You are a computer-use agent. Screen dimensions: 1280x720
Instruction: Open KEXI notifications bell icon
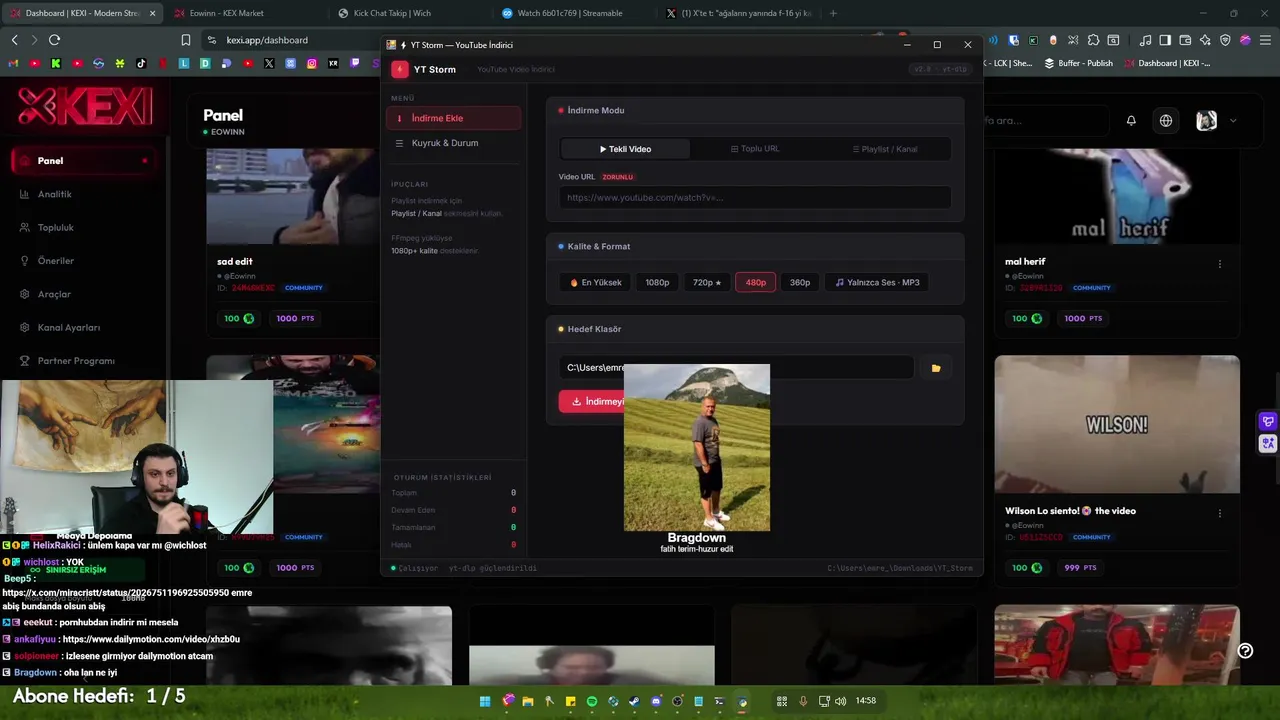[1131, 121]
